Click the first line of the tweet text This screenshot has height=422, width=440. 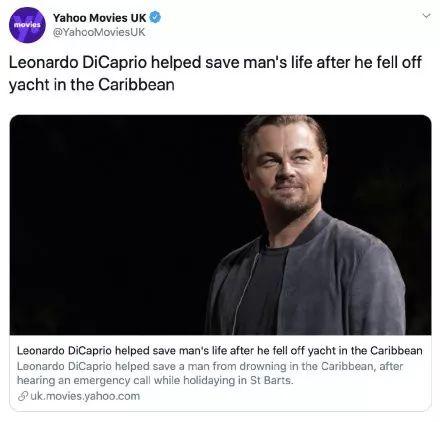[x=215, y=62]
